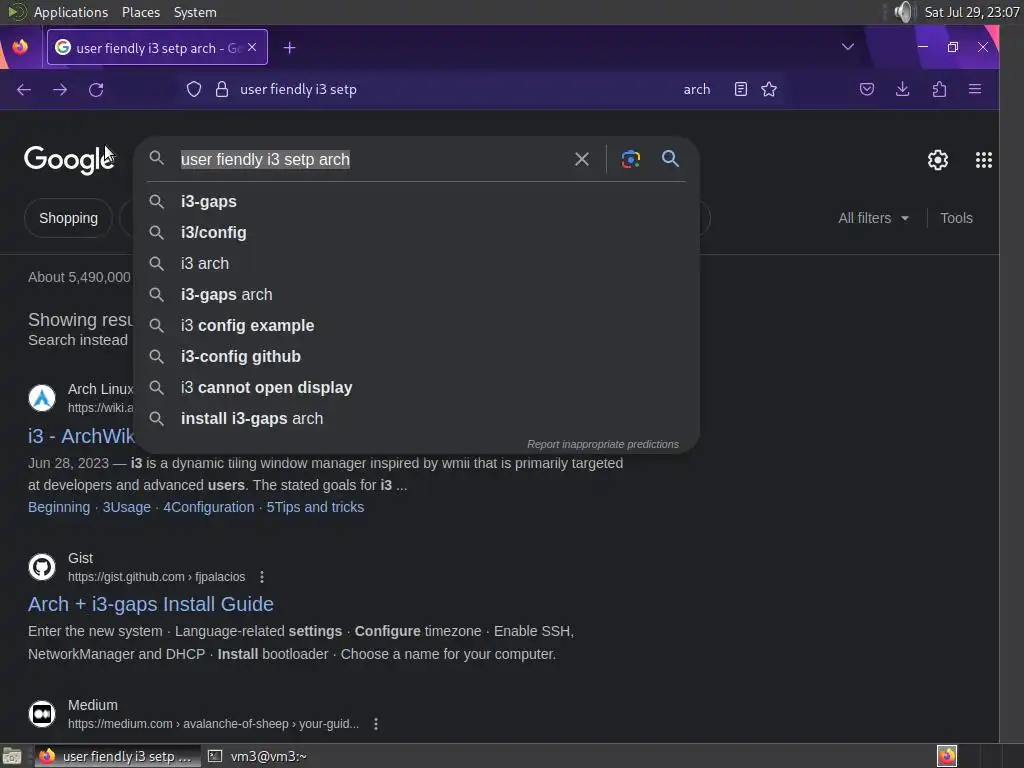Open a new browser tab
The height and width of the screenshot is (768, 1024).
(x=289, y=48)
